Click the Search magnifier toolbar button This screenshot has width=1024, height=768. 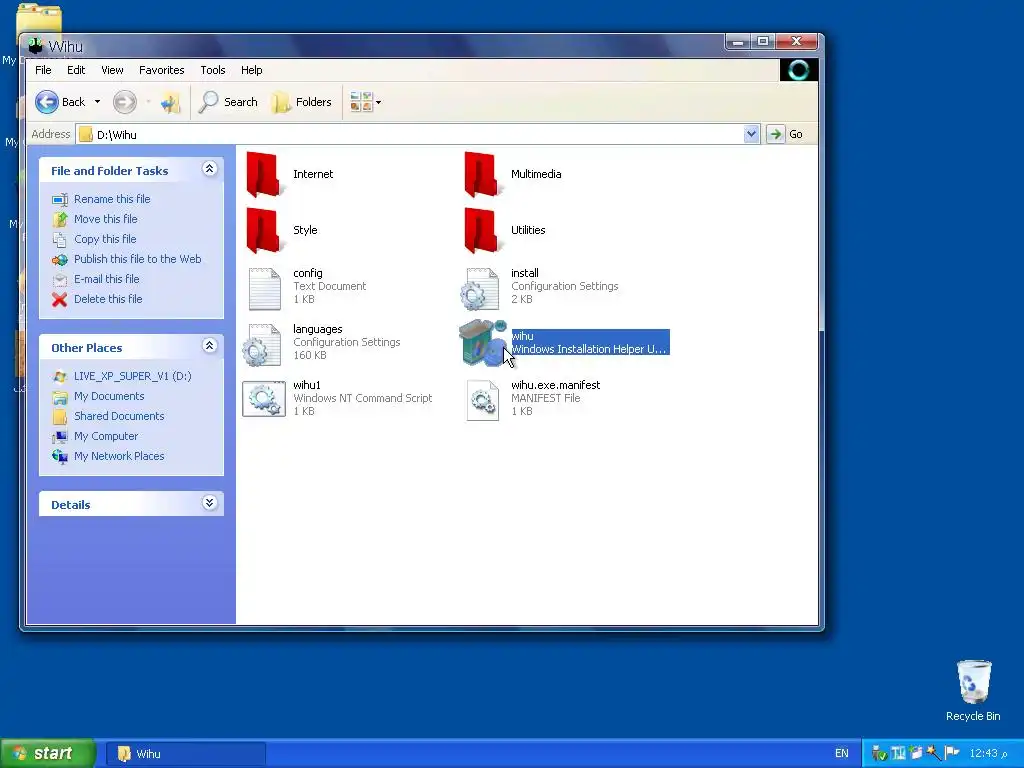228,102
